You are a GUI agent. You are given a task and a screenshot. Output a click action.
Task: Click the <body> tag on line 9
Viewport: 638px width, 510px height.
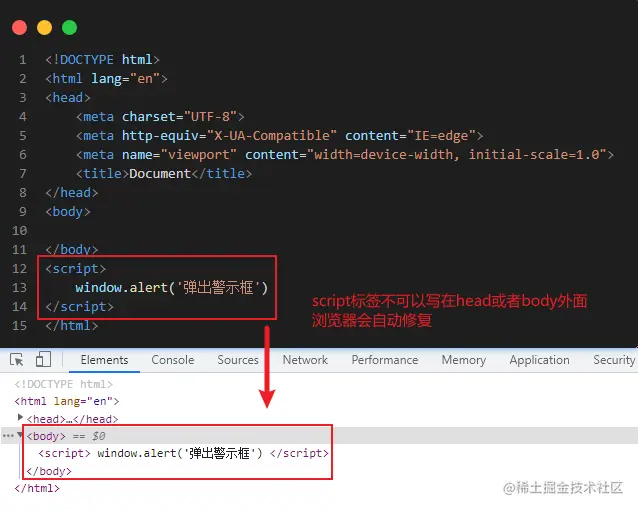click(68, 212)
